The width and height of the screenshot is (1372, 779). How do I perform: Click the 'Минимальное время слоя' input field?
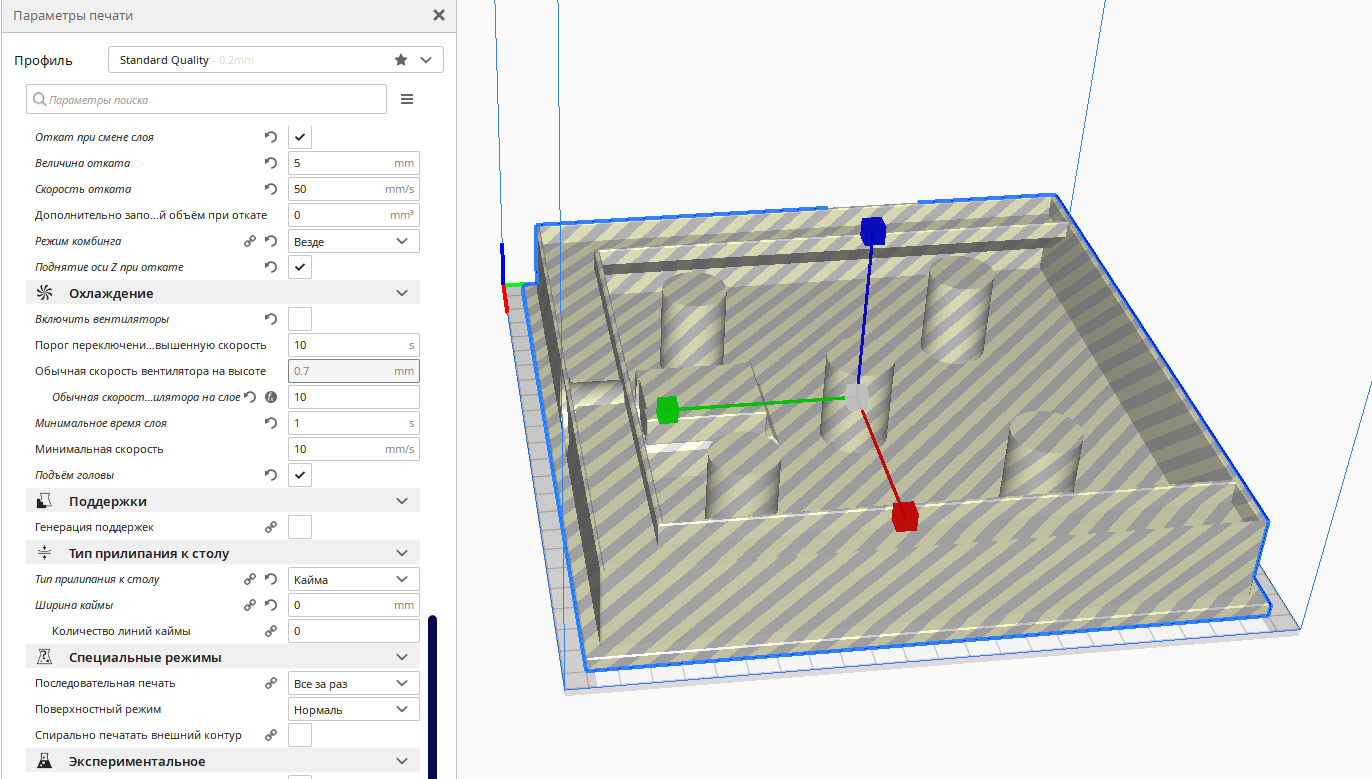coord(354,423)
